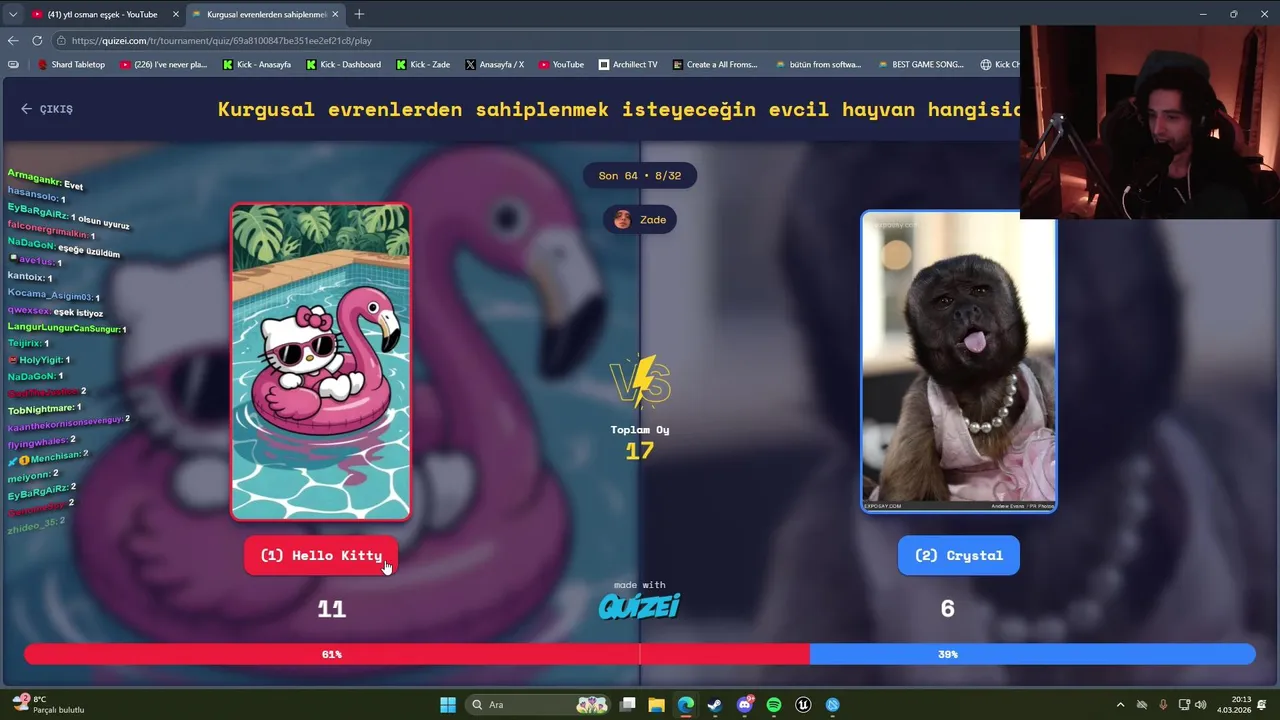Open the tab search dropdown
1280x720 pixels.
pos(12,14)
